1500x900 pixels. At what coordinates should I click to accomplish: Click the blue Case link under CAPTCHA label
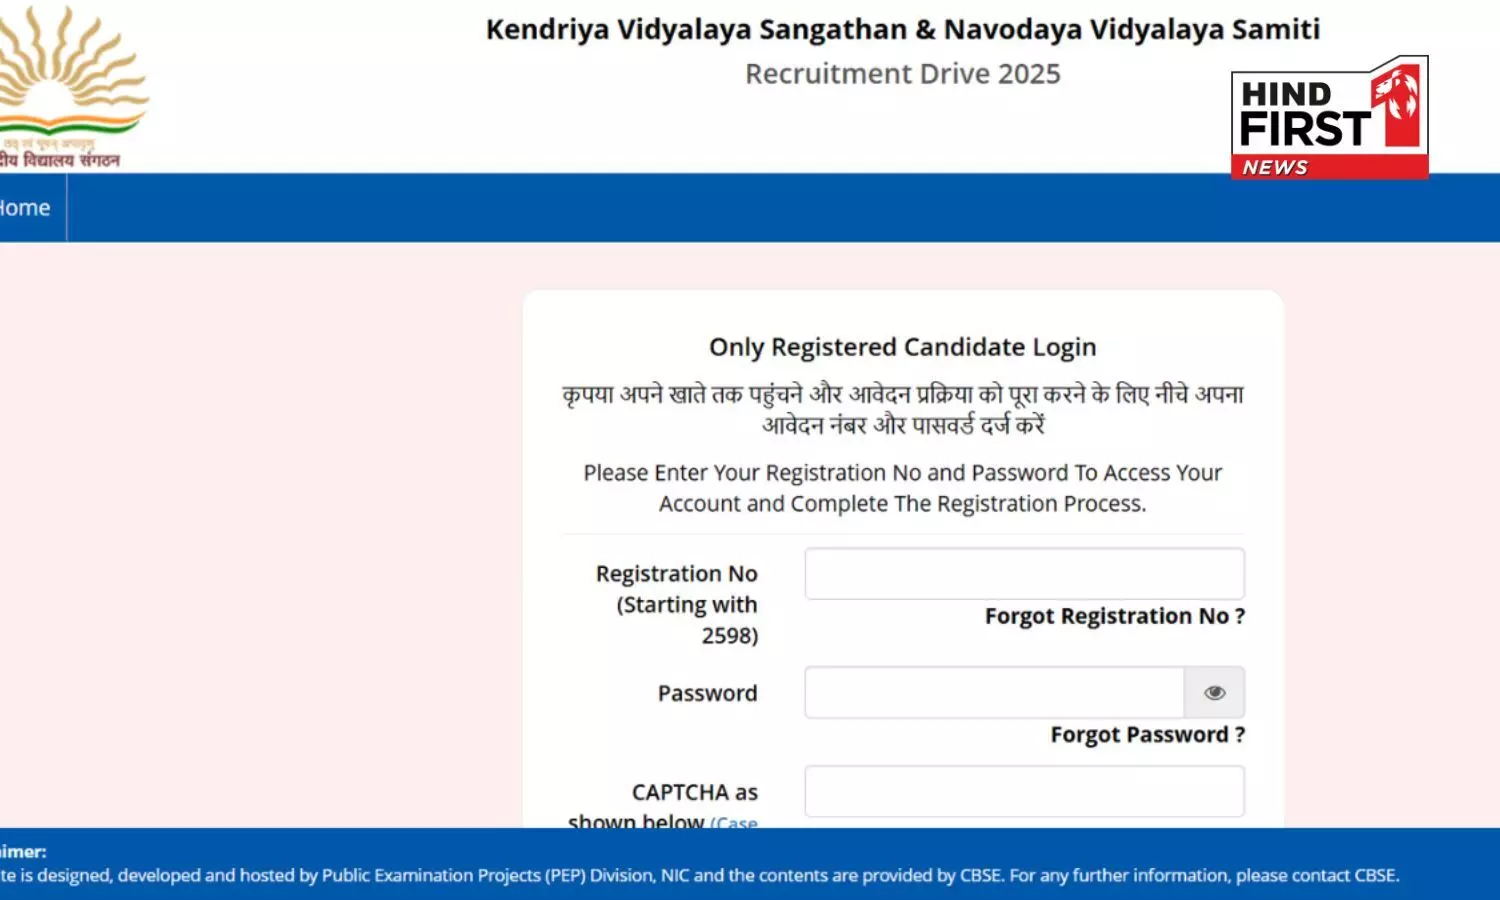[734, 823]
